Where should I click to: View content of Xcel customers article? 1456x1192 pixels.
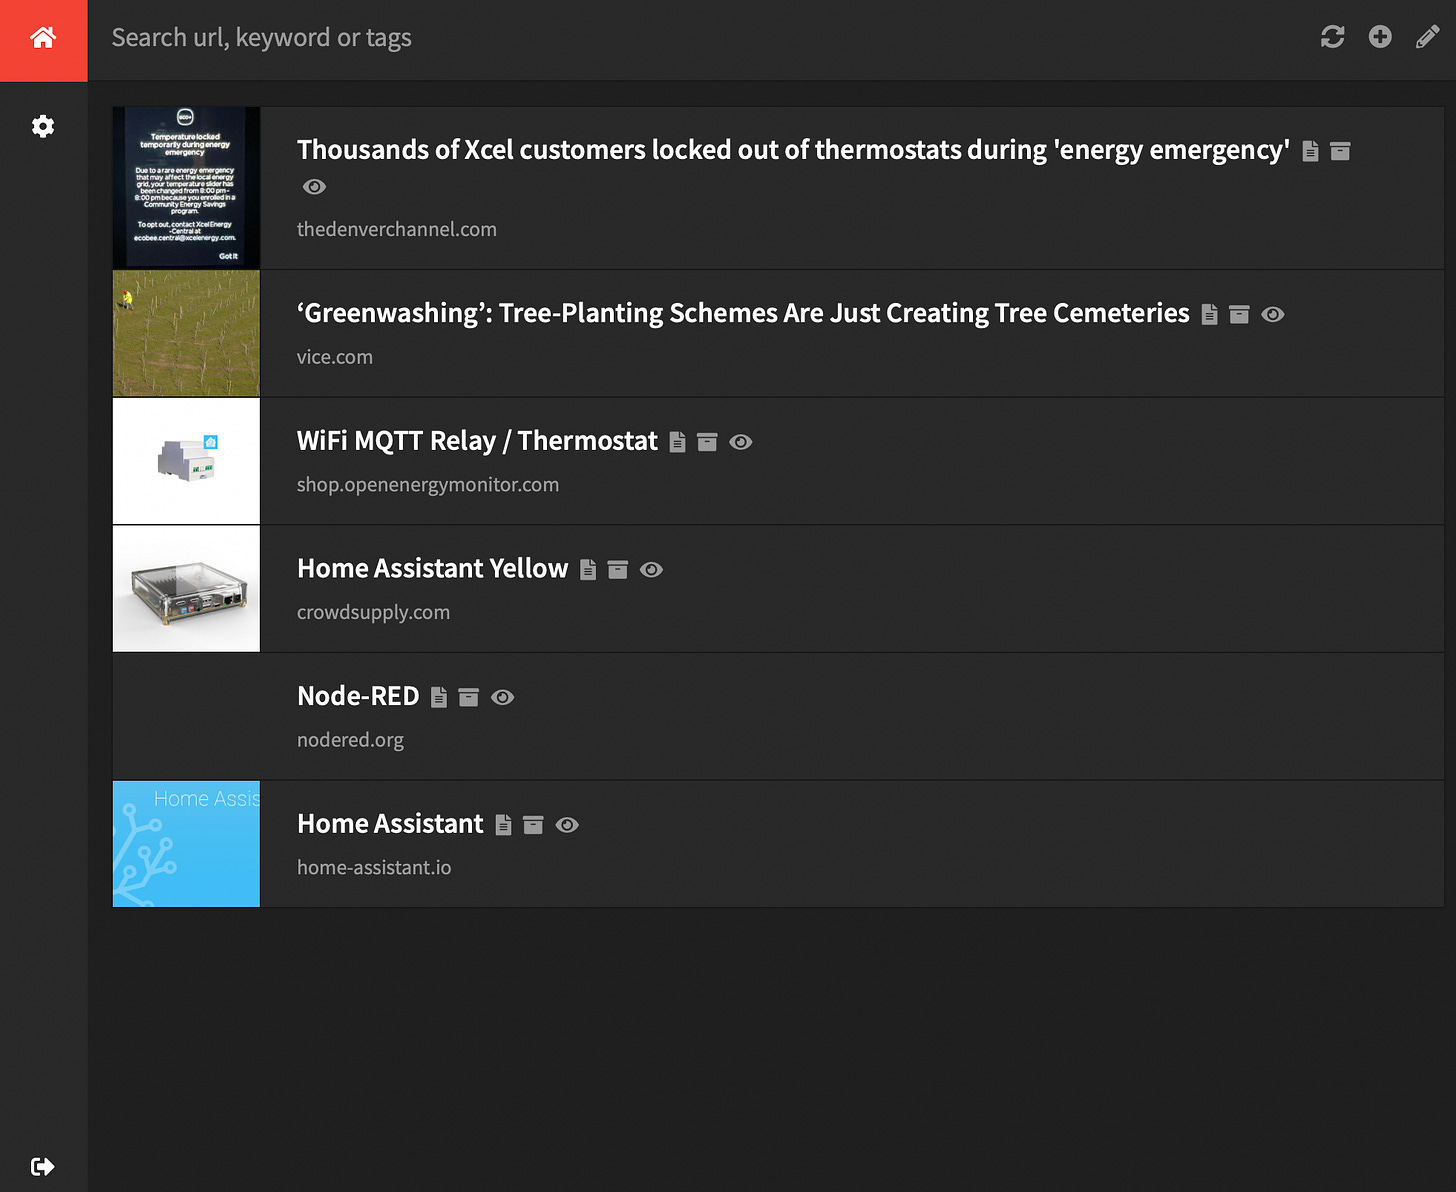pos(1310,151)
